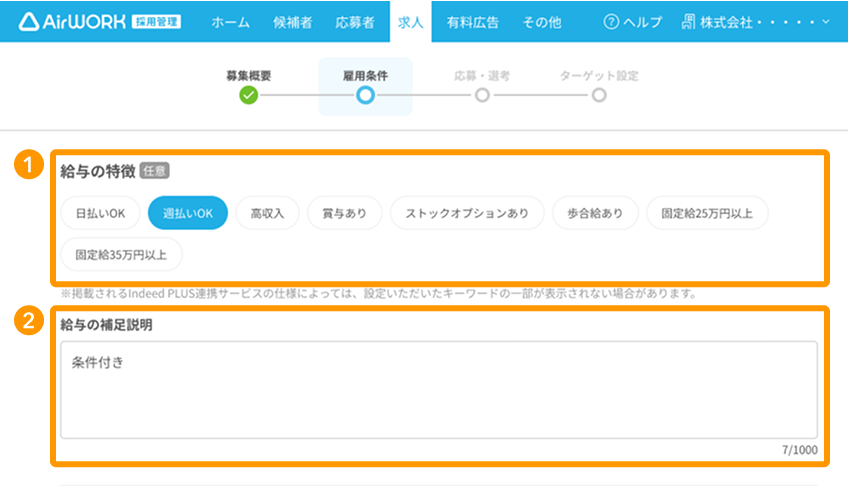Screen dimensions: 848x486
Task: Deselect the 週払いOK tag
Action: click(x=188, y=213)
